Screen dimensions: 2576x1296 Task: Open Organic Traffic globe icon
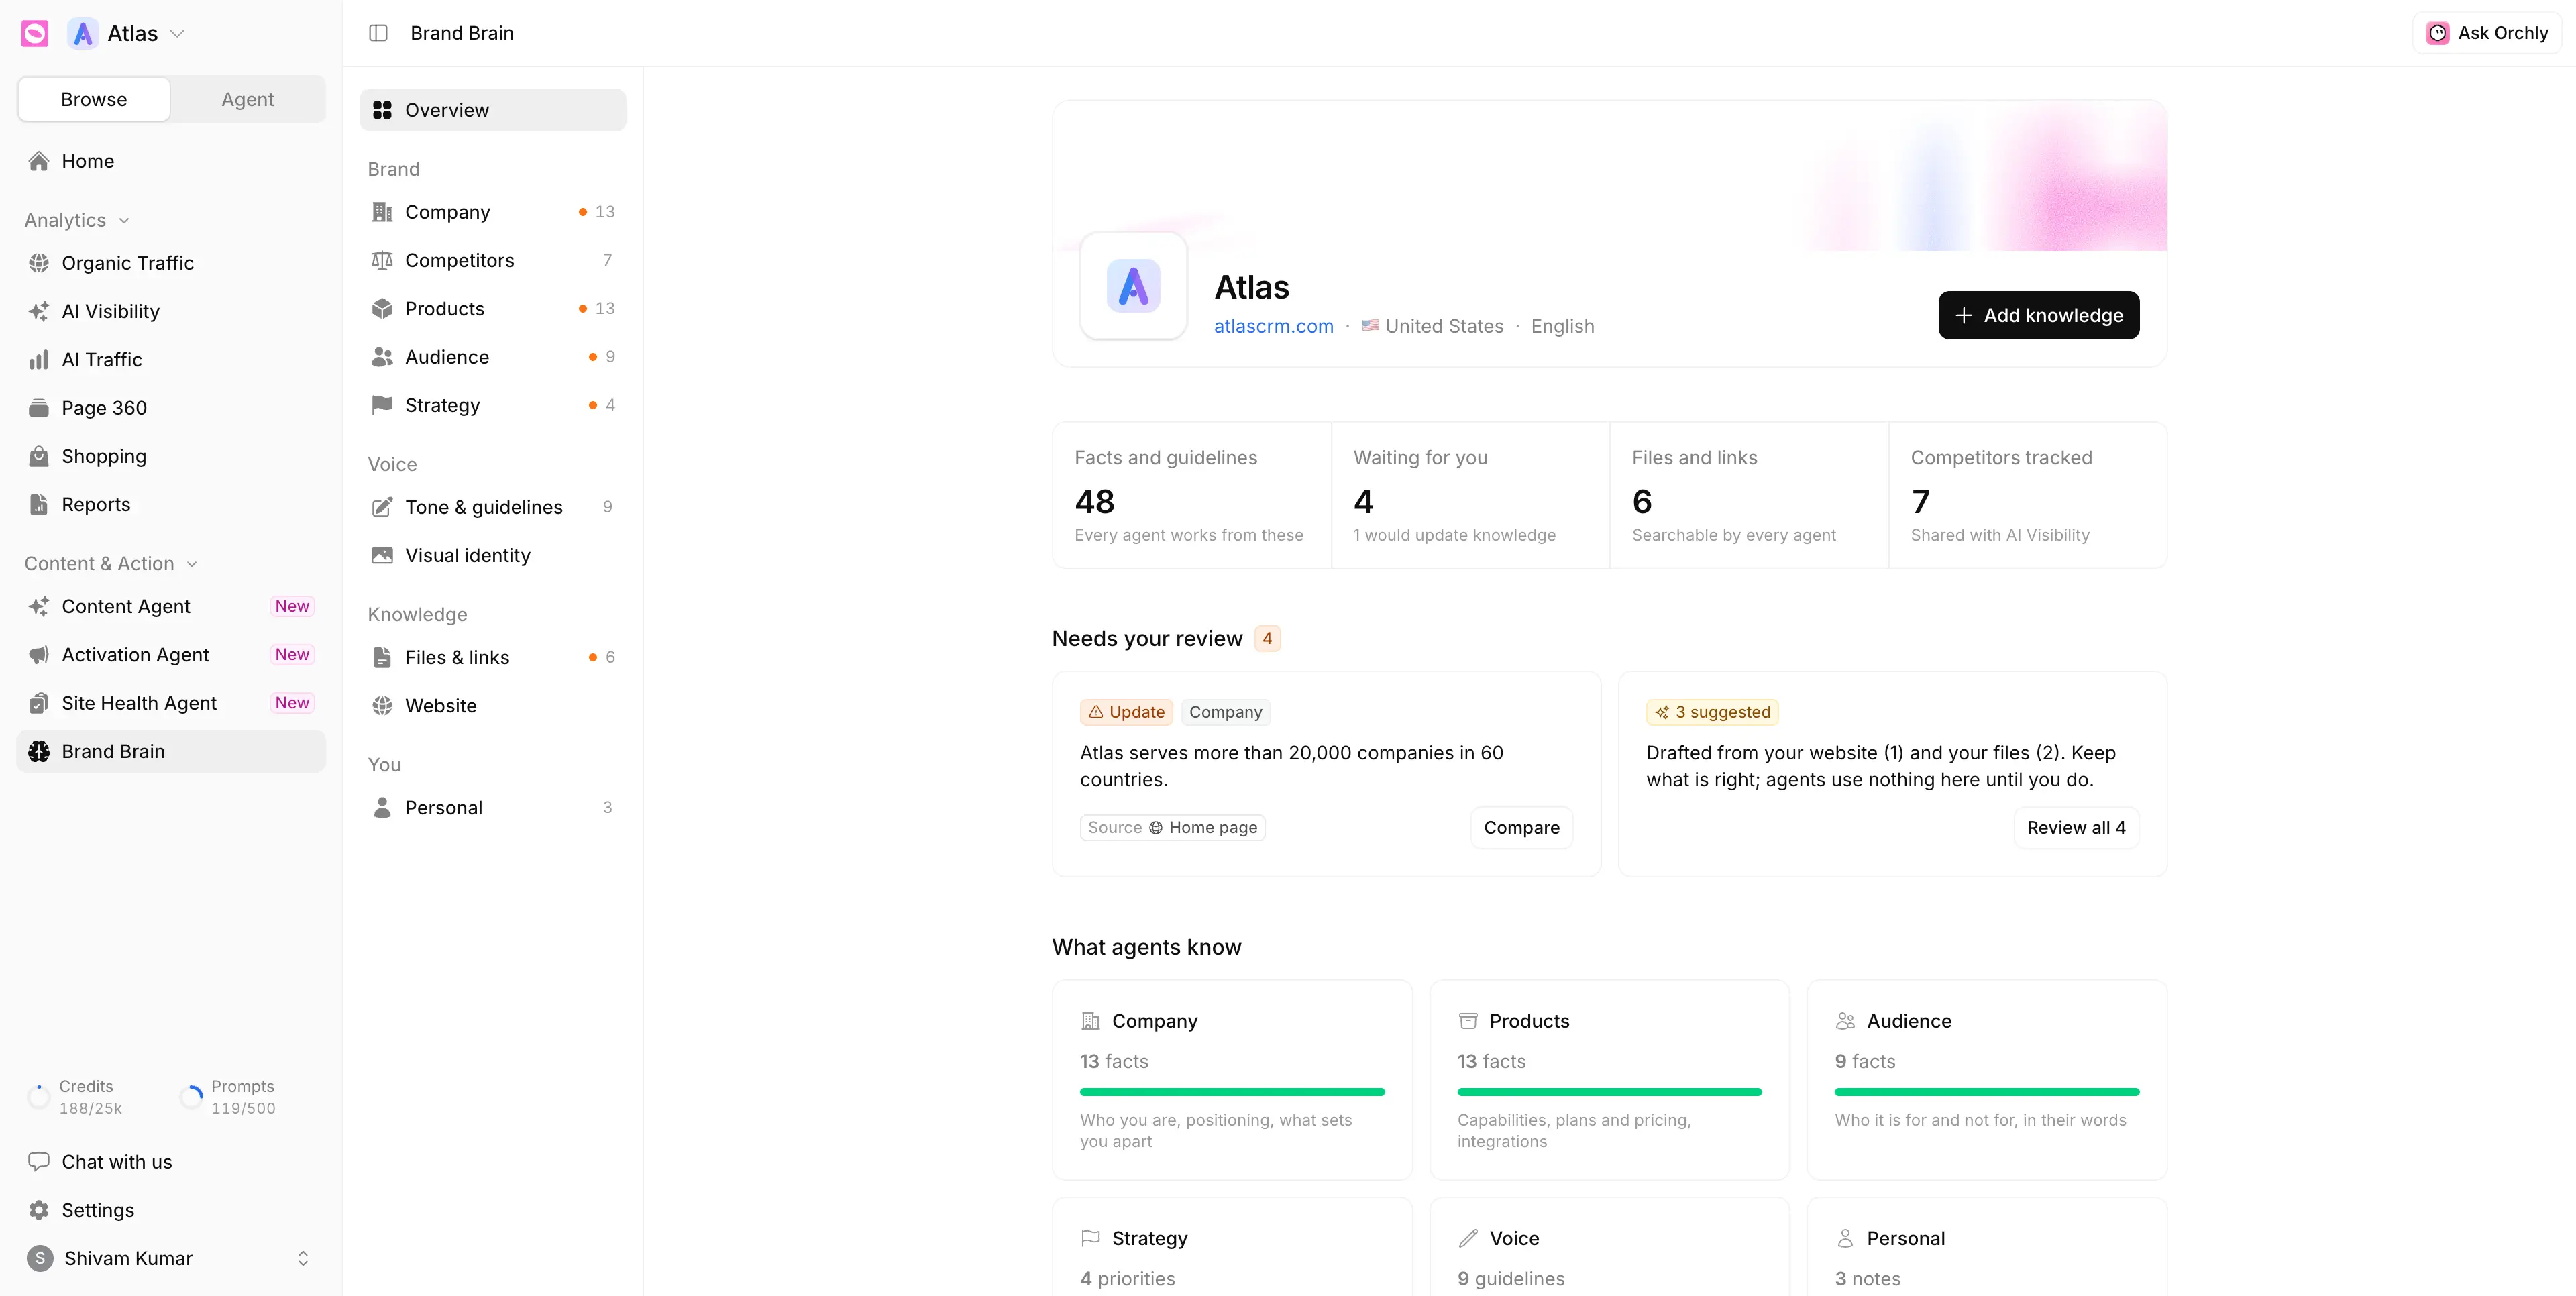pos(39,263)
